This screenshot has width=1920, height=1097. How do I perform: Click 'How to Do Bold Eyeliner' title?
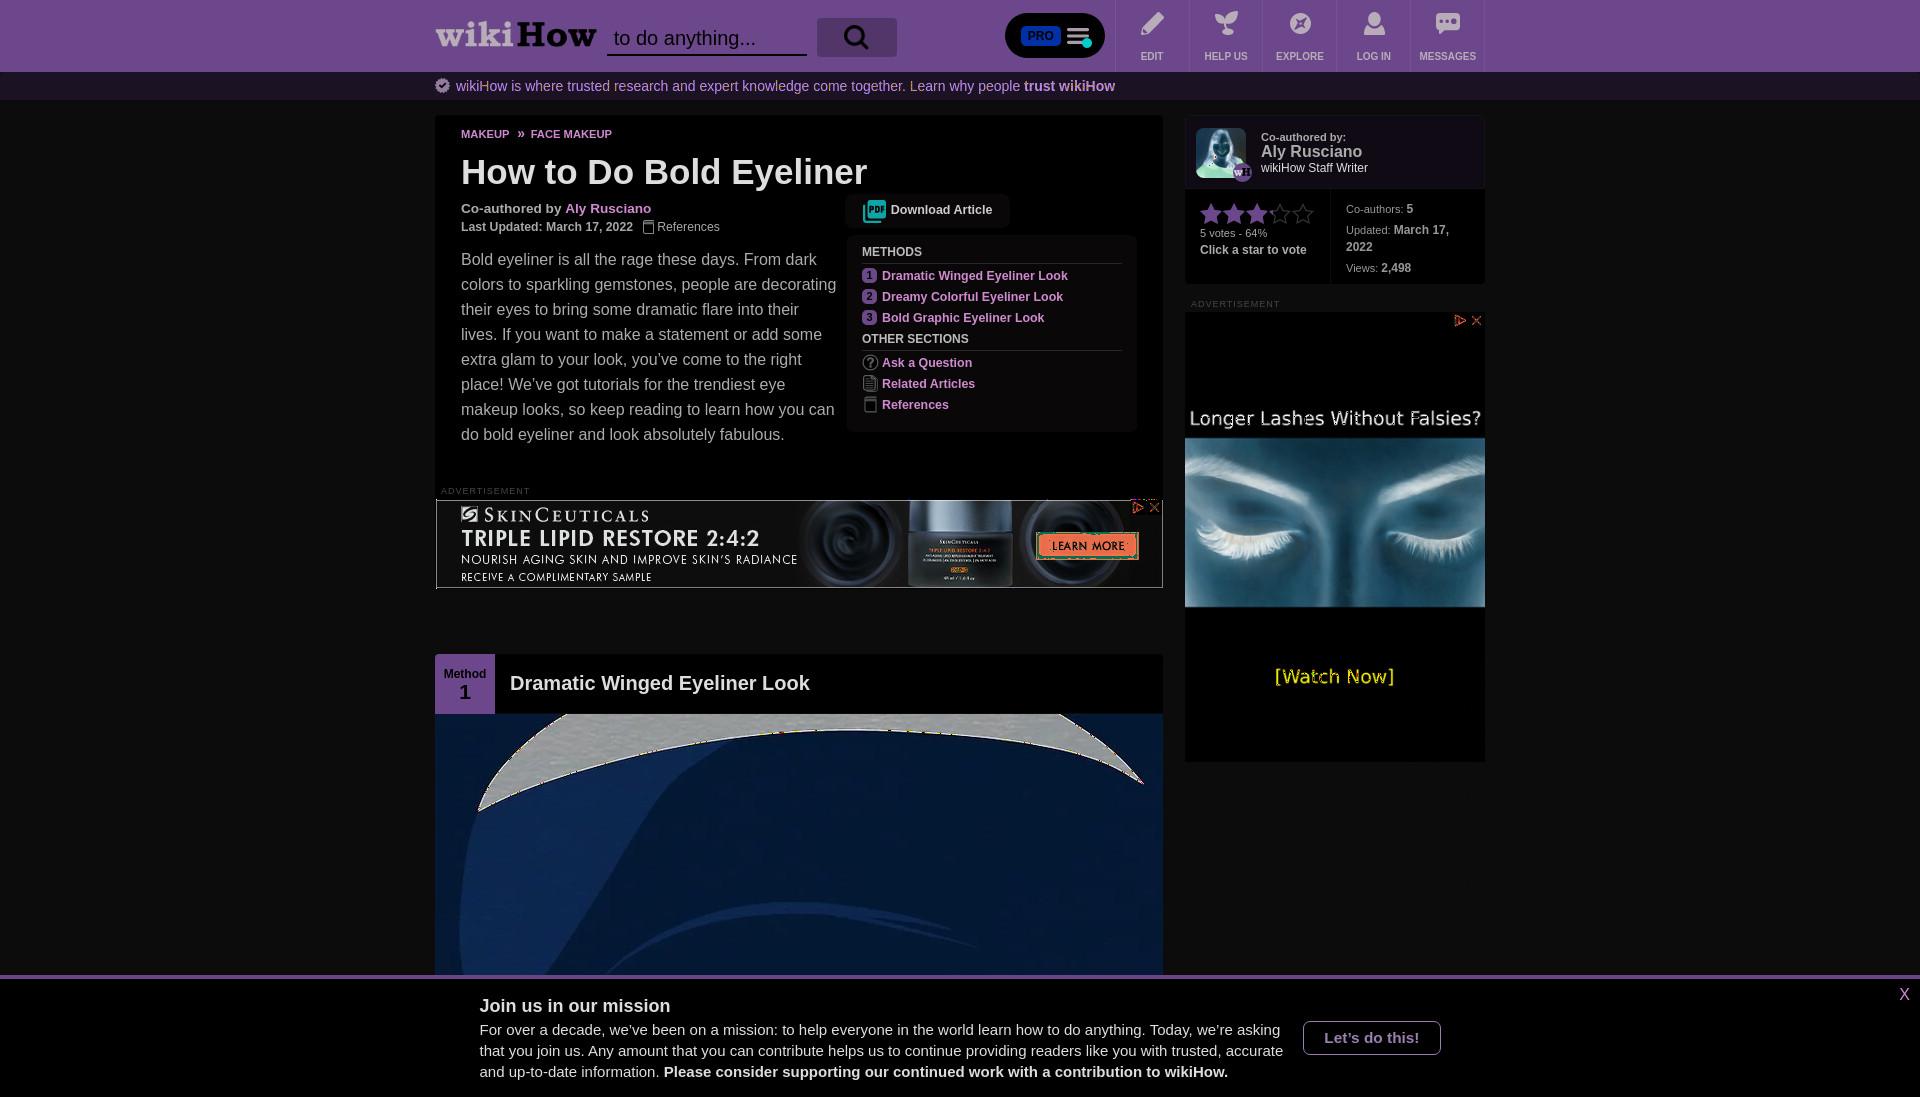tap(664, 172)
